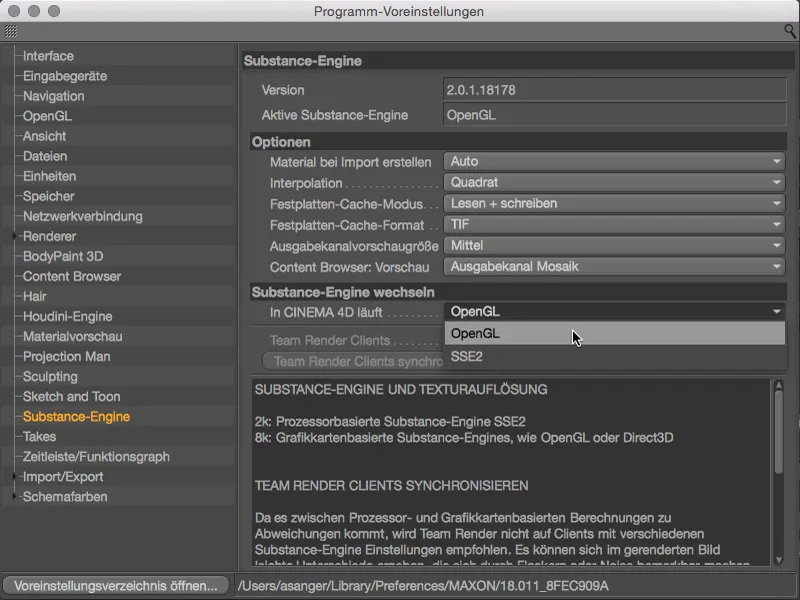The height and width of the screenshot is (600, 800).
Task: Click the Optionen section header
Action: [518, 142]
